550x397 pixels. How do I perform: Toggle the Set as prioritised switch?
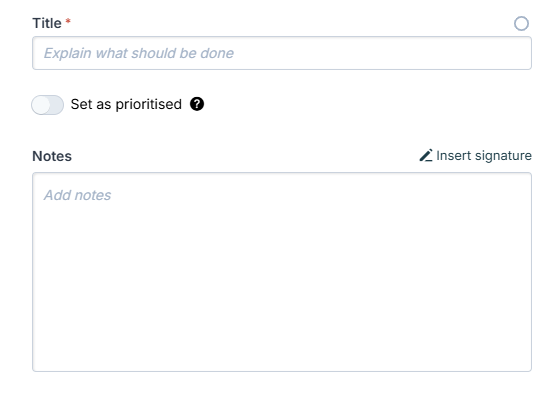pos(47,105)
